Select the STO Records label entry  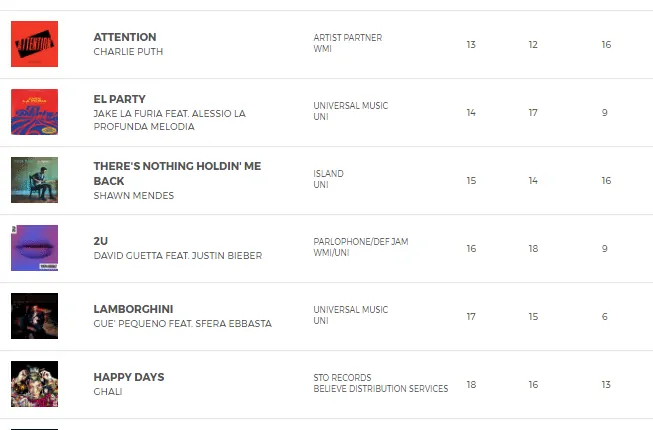[342, 378]
